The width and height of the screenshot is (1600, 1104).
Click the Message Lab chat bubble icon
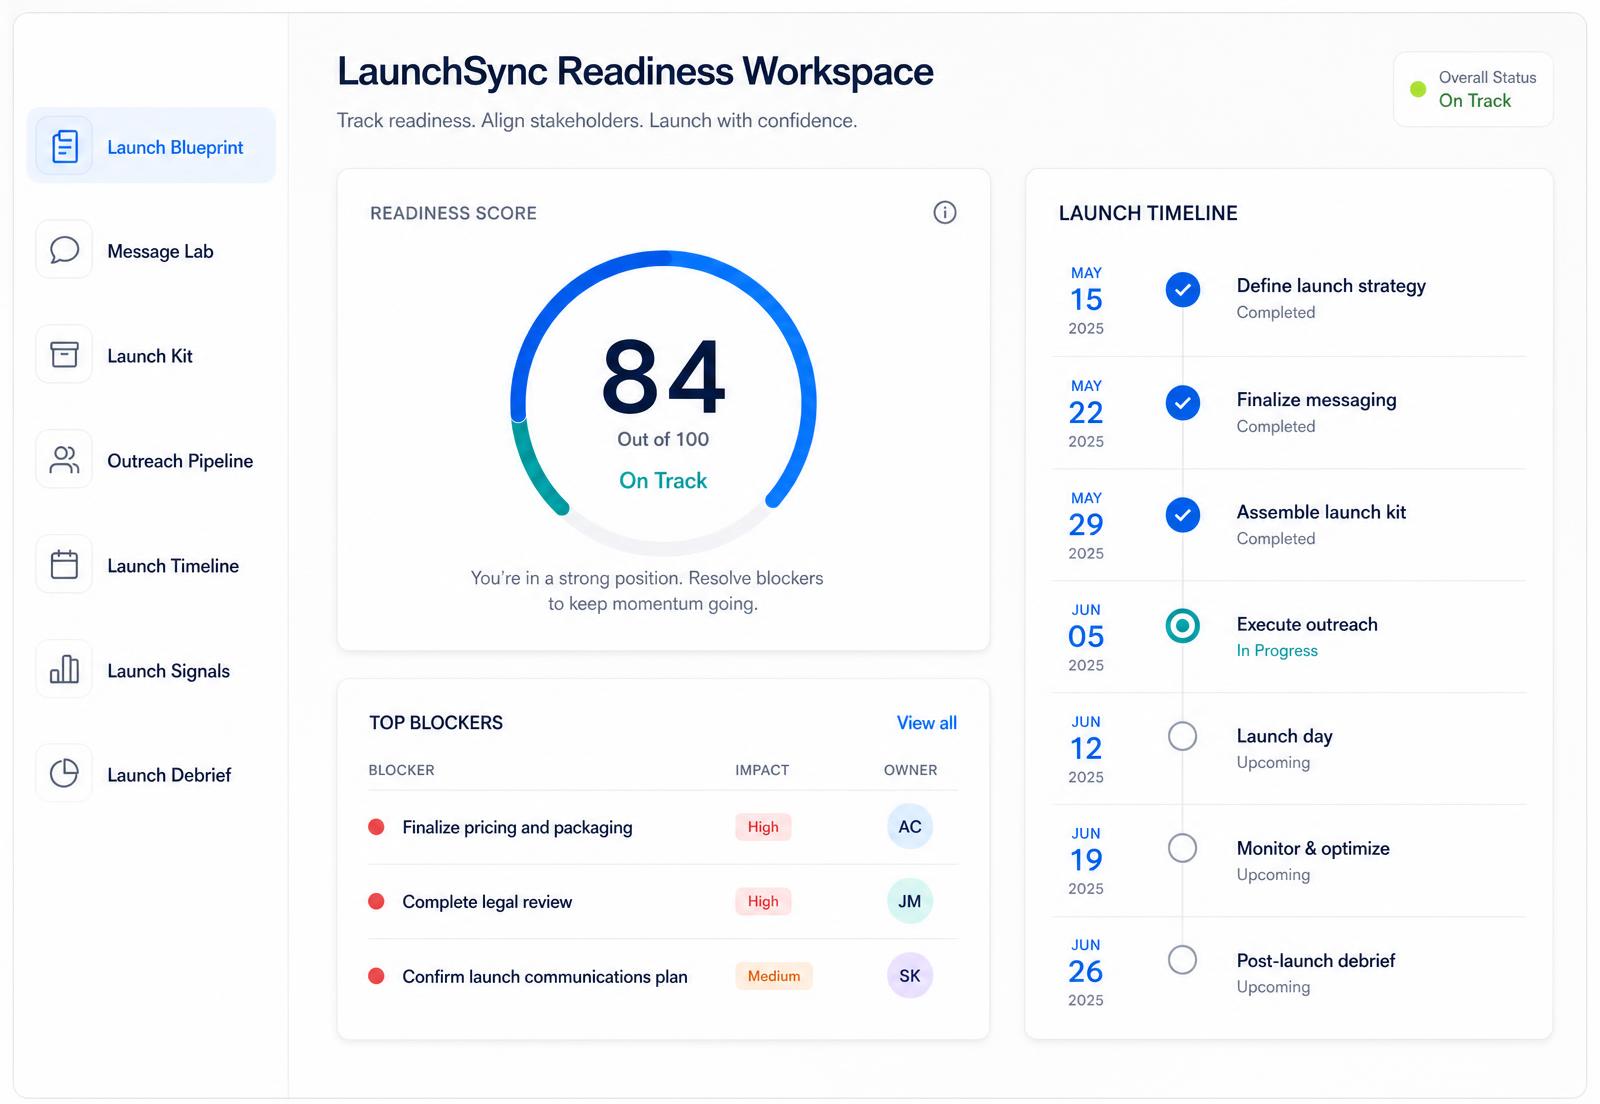pos(65,250)
